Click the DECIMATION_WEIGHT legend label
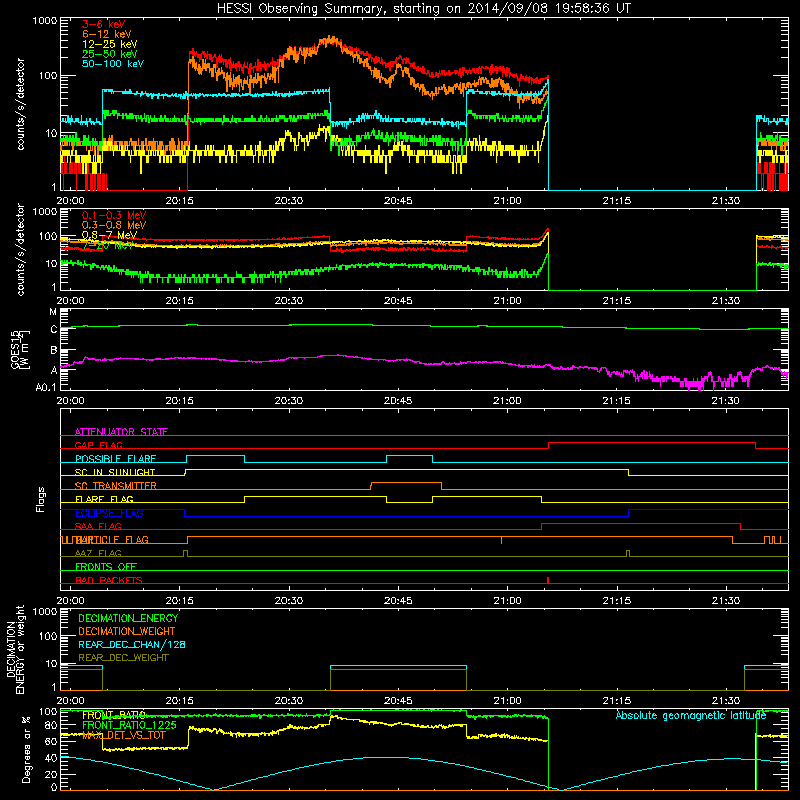 [x=127, y=631]
